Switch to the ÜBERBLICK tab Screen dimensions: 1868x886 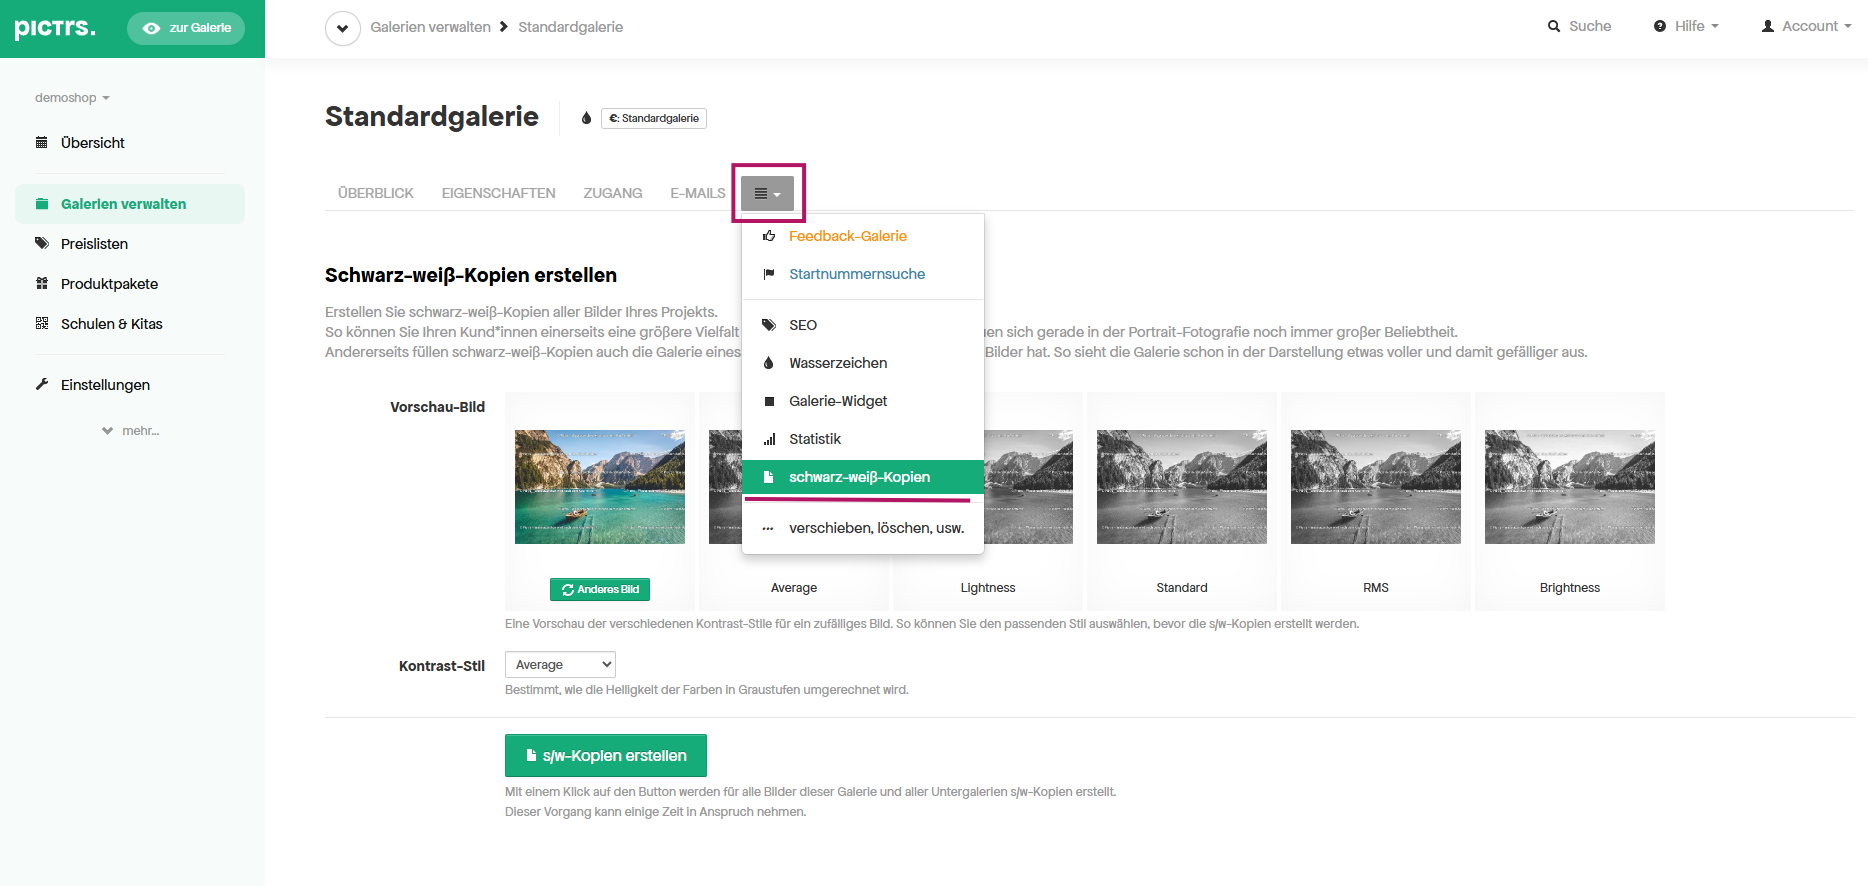[x=375, y=193]
